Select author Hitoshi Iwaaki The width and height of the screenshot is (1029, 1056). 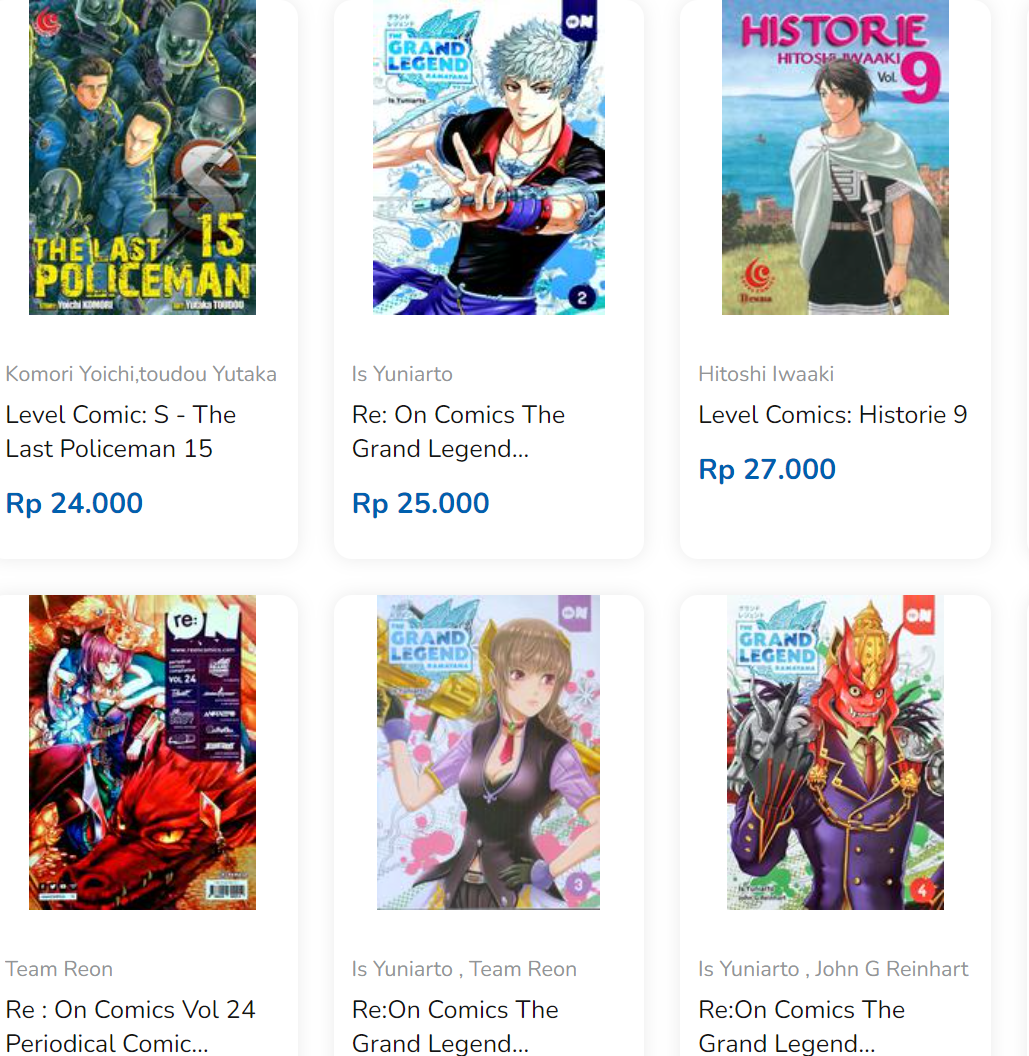click(x=766, y=374)
